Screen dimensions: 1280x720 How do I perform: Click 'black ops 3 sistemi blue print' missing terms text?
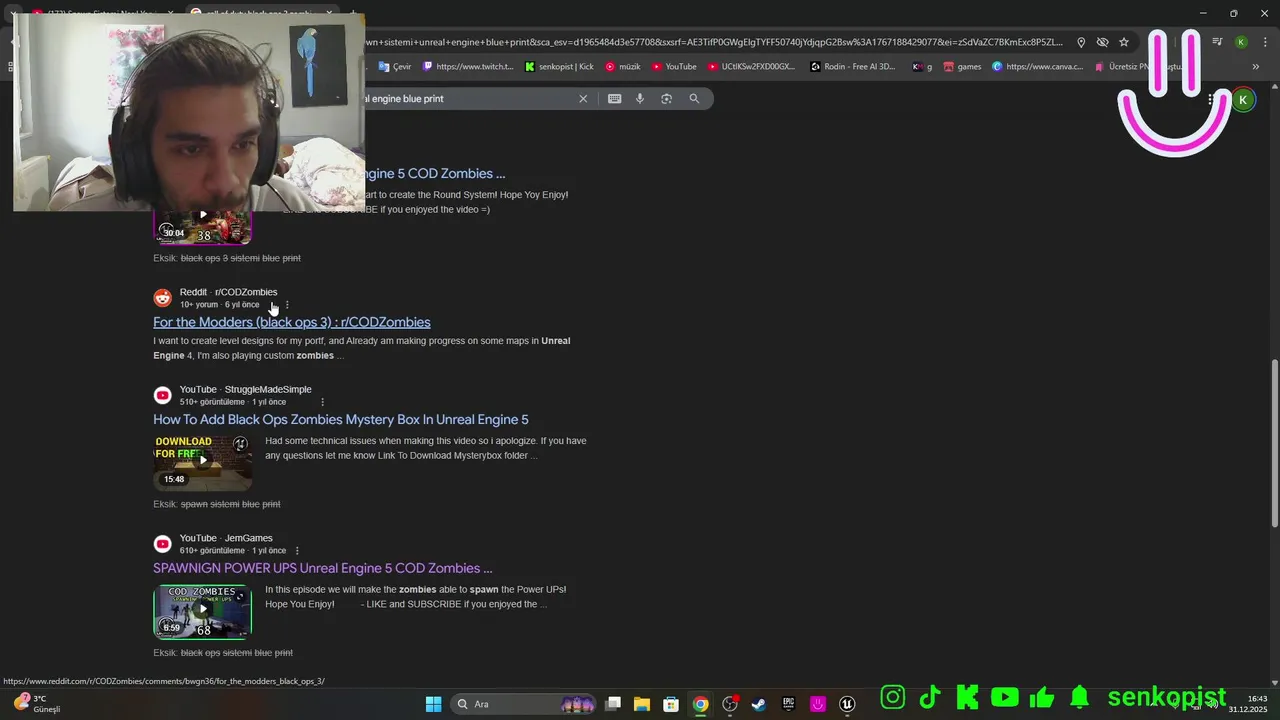point(241,258)
